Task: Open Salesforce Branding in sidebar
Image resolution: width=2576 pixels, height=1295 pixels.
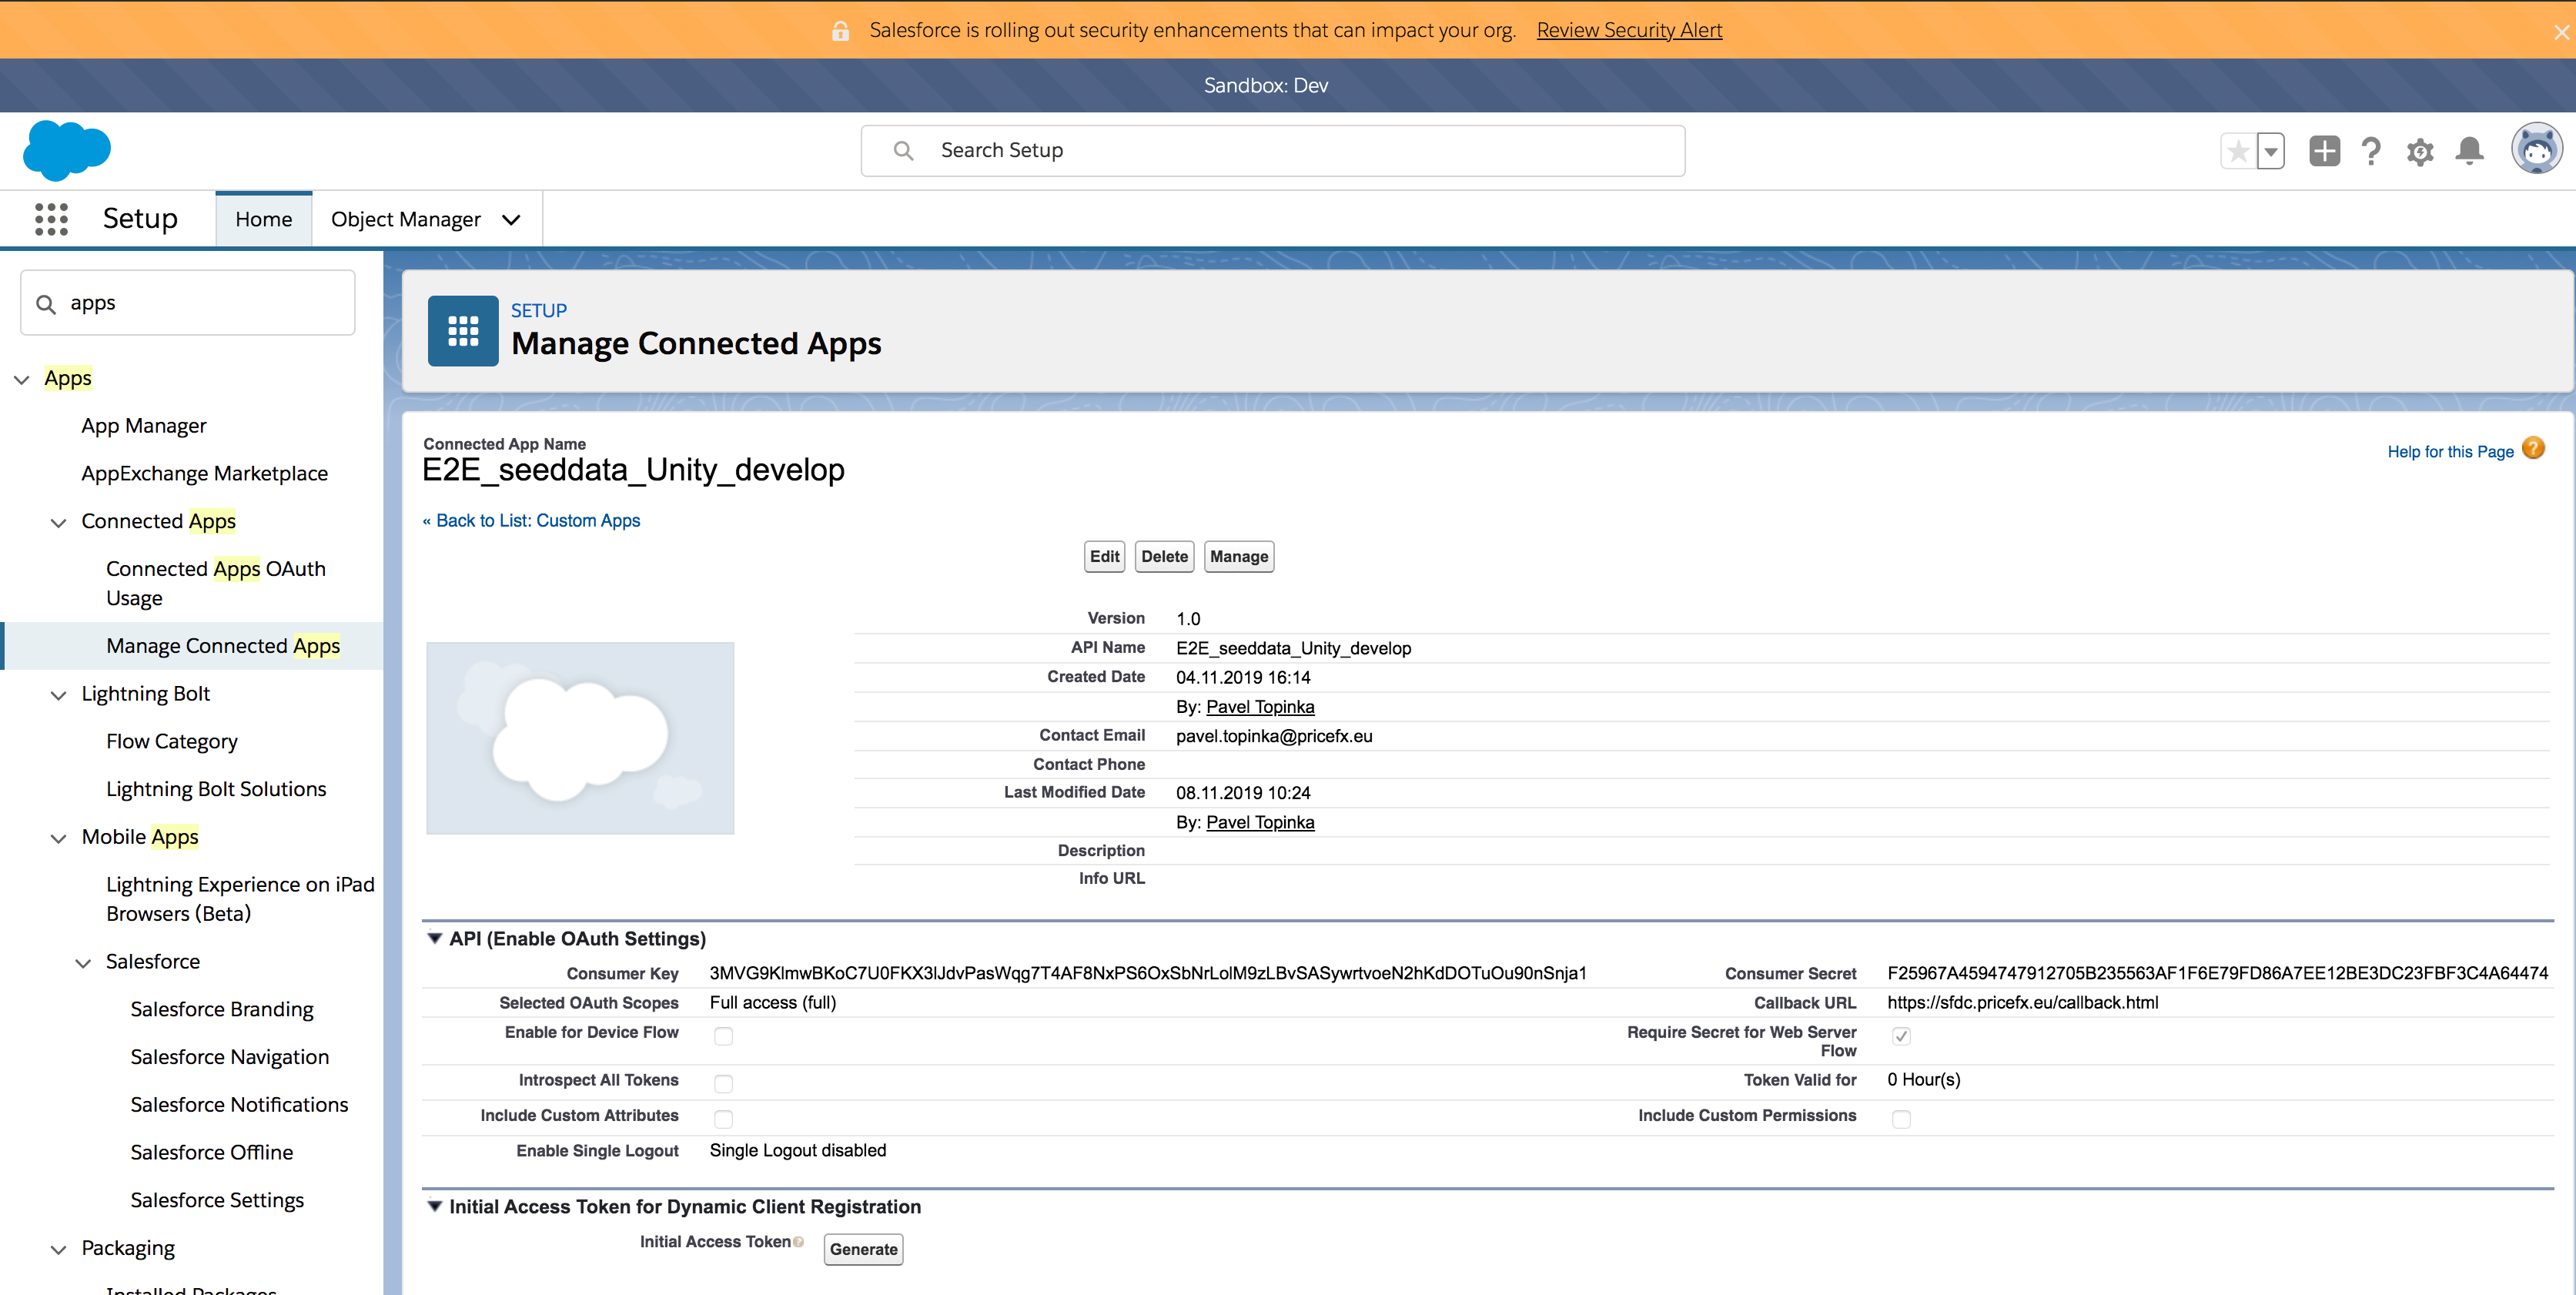Action: pos(222,1009)
